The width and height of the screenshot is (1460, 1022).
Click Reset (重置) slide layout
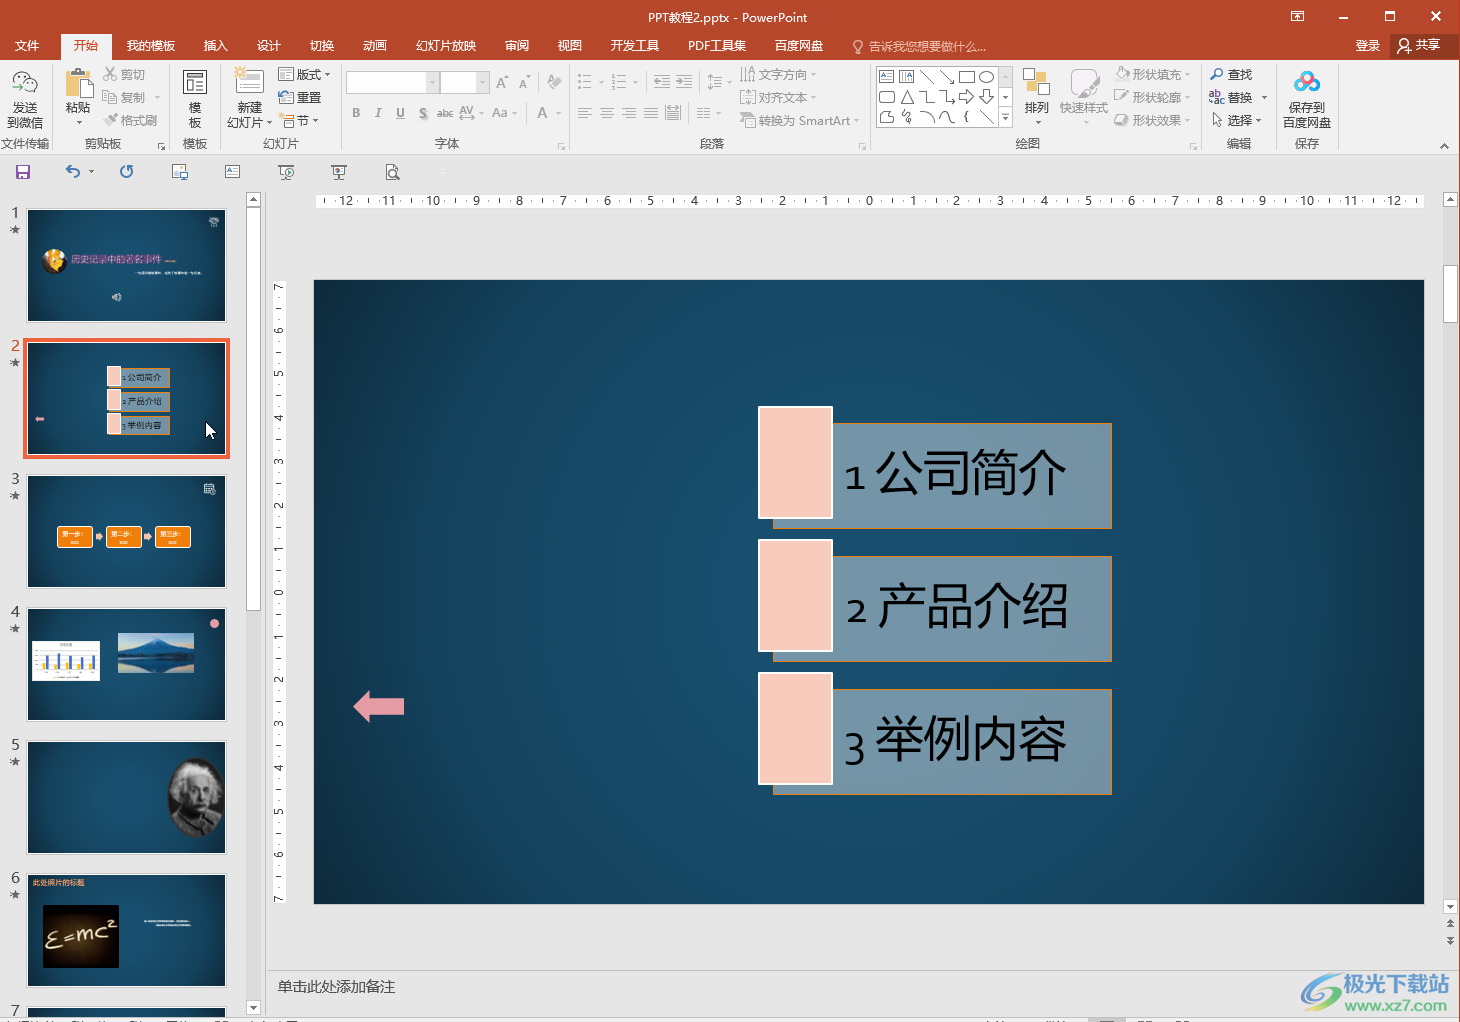click(x=300, y=97)
